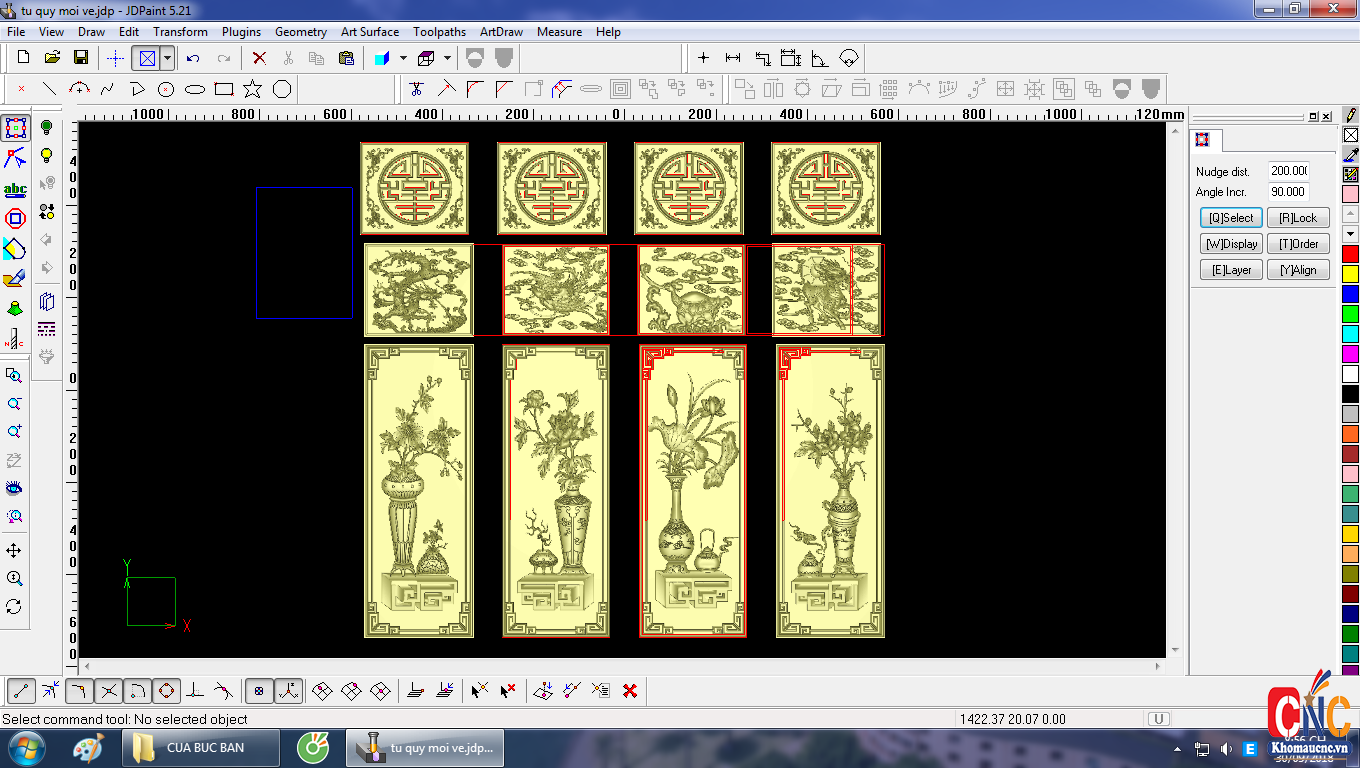The height and width of the screenshot is (768, 1360).
Task: Select the Star shape drawing tool
Action: tap(252, 89)
